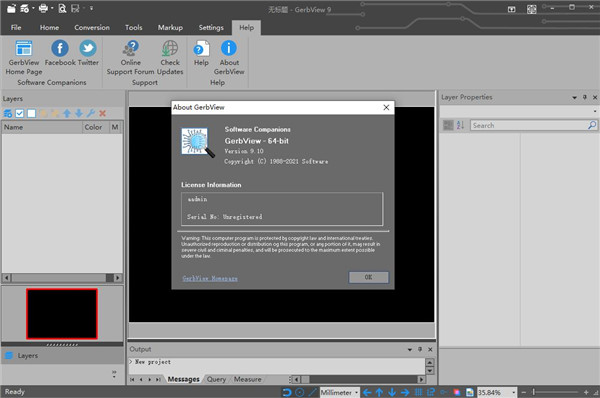
Task: Click OK in About GerbView dialog
Action: [x=368, y=277]
